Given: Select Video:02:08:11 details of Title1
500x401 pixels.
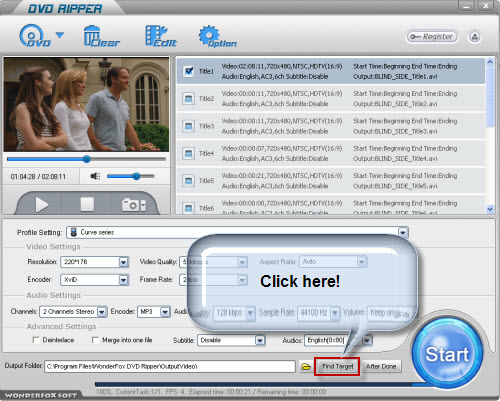Looking at the screenshot, I should 282,66.
